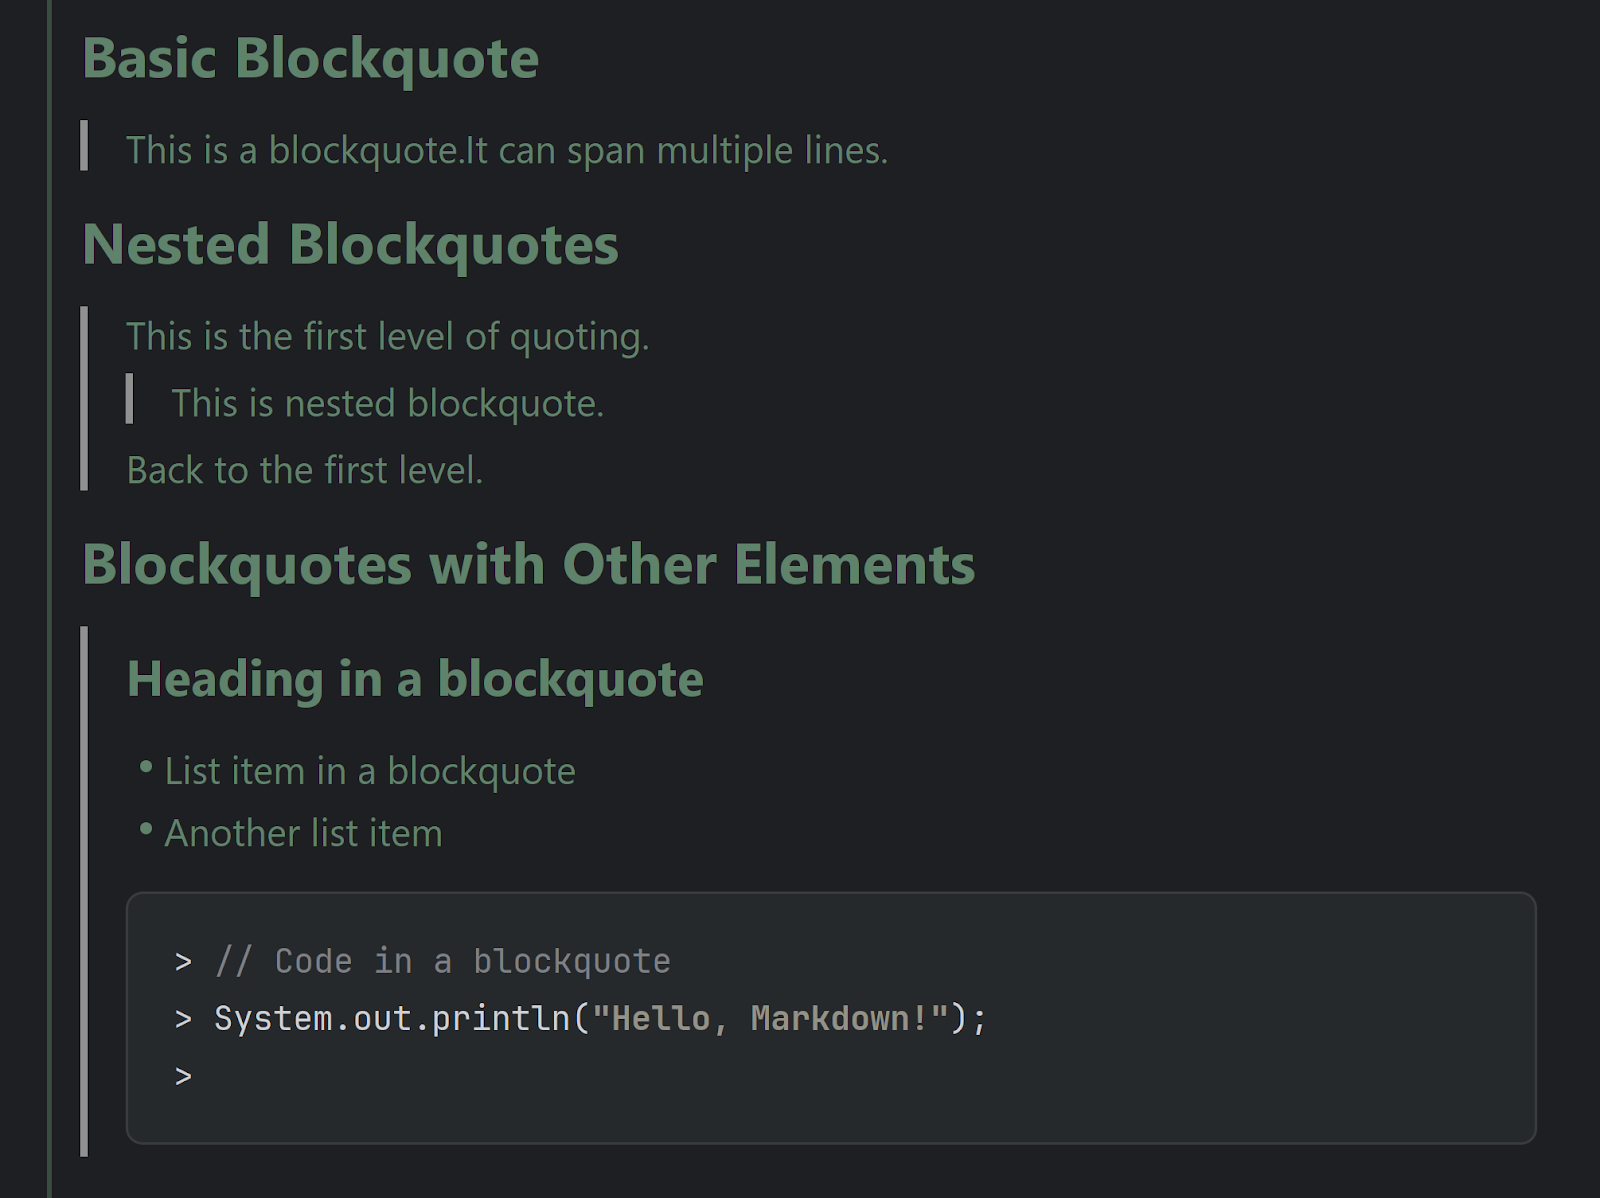Click the '// Code in a blockquote' comment line

coord(443,961)
